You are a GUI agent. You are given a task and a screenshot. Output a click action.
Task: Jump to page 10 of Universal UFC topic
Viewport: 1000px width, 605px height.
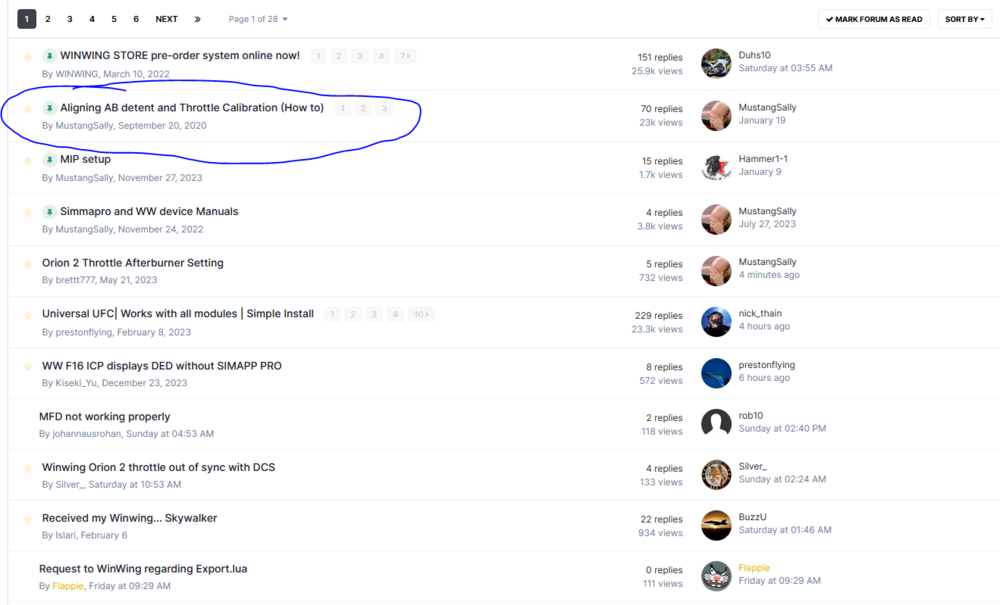pyautogui.click(x=421, y=314)
